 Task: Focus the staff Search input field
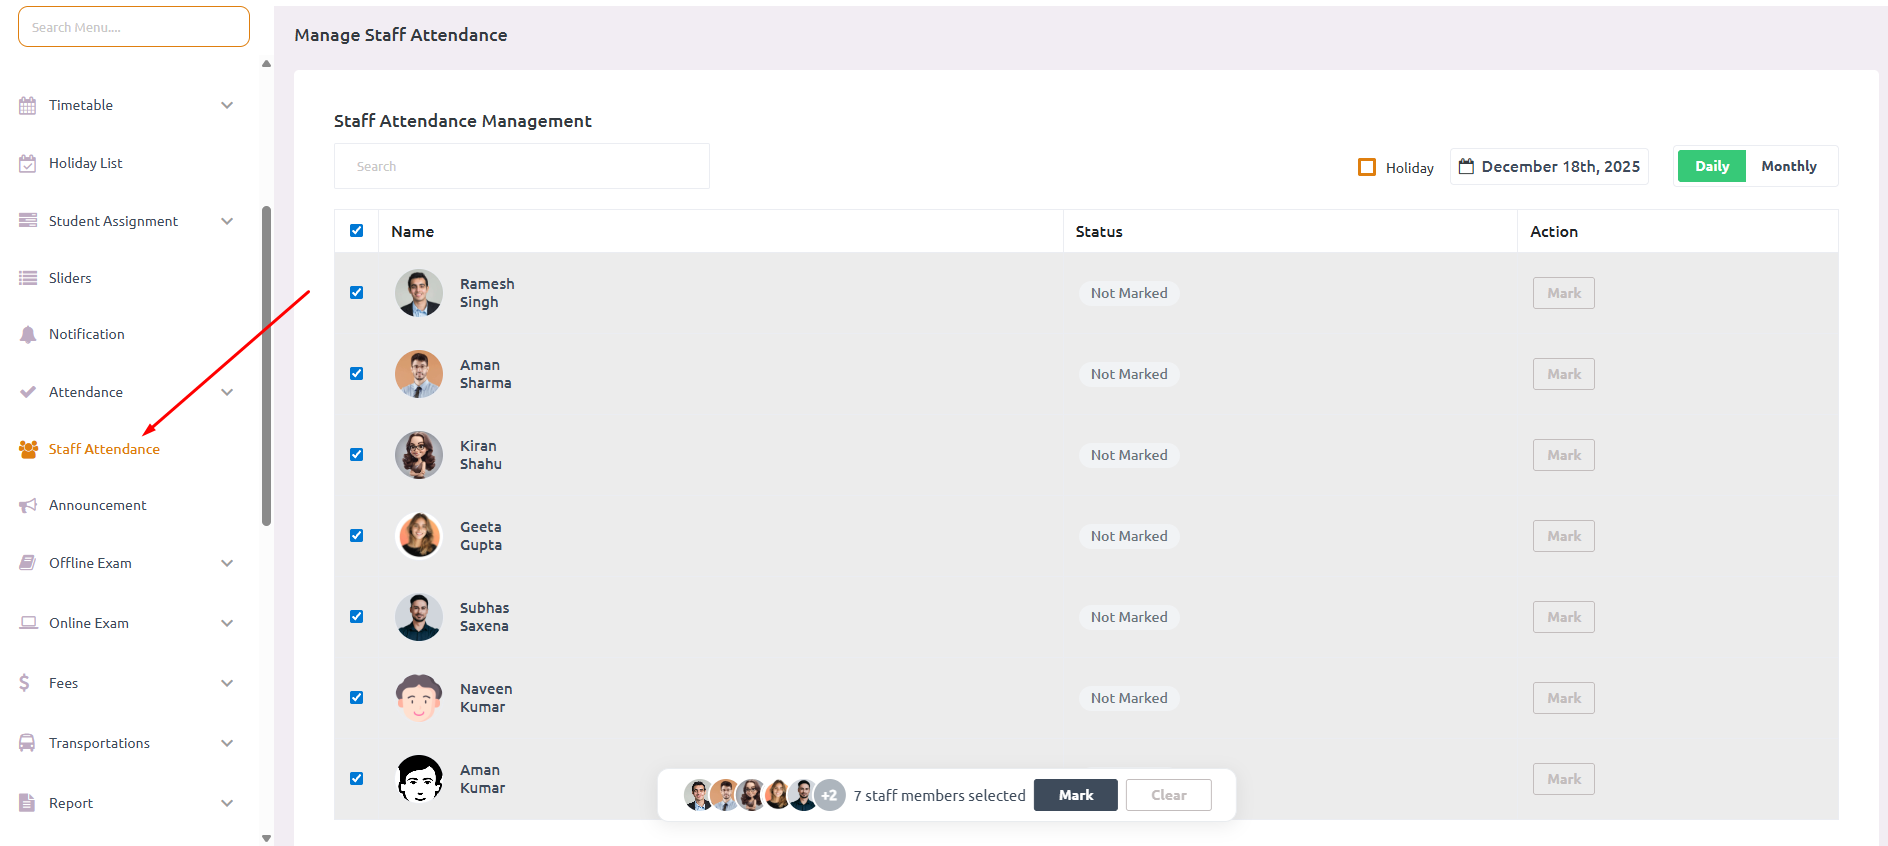[521, 166]
